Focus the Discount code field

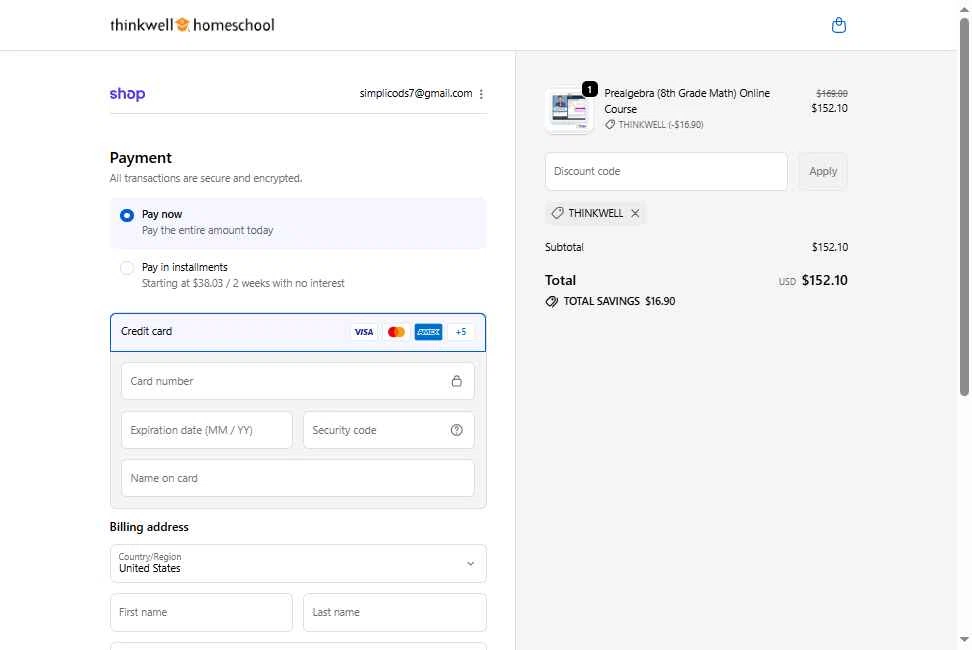(666, 172)
